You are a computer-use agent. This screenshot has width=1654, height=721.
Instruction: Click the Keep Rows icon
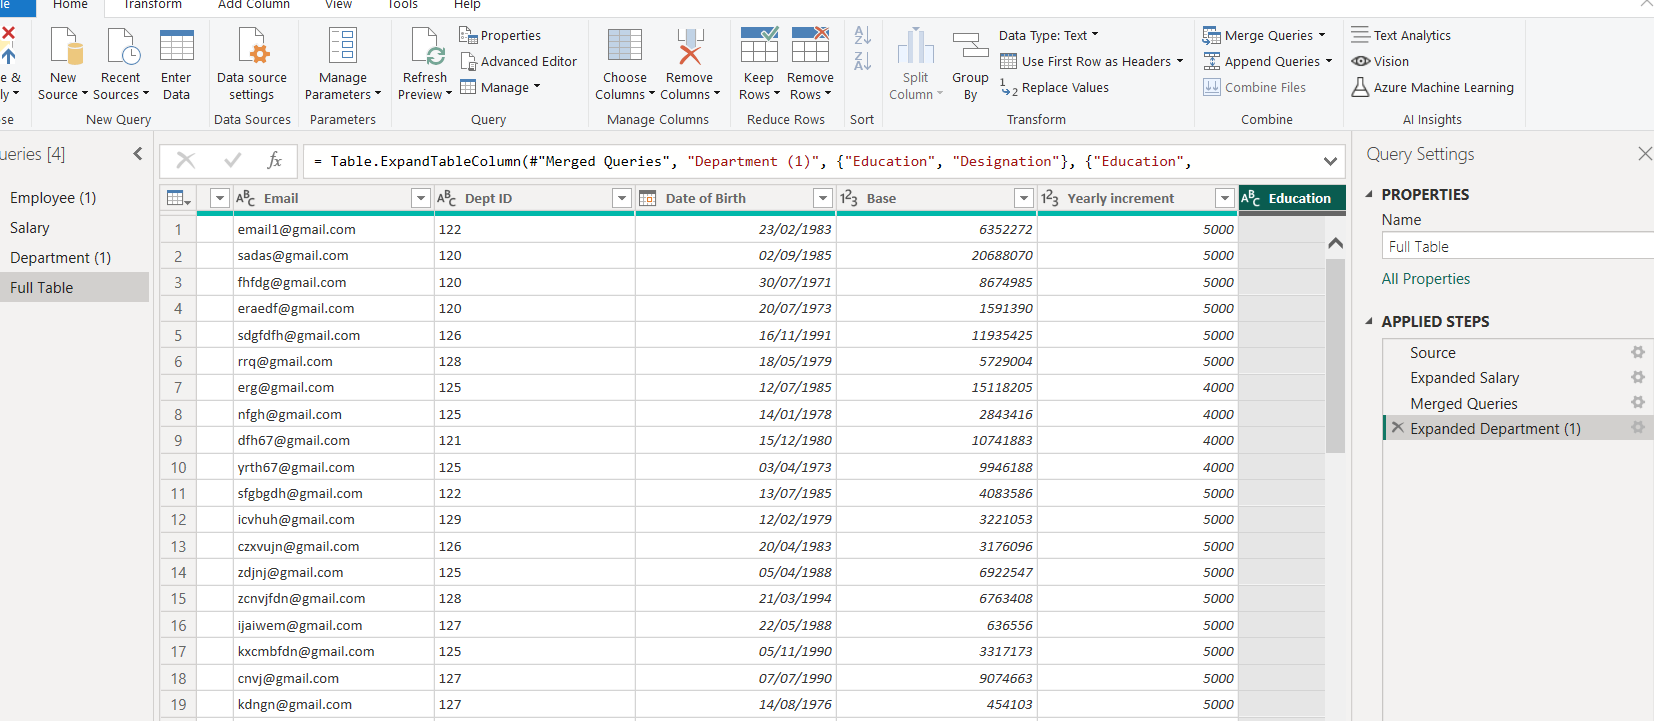(x=759, y=46)
